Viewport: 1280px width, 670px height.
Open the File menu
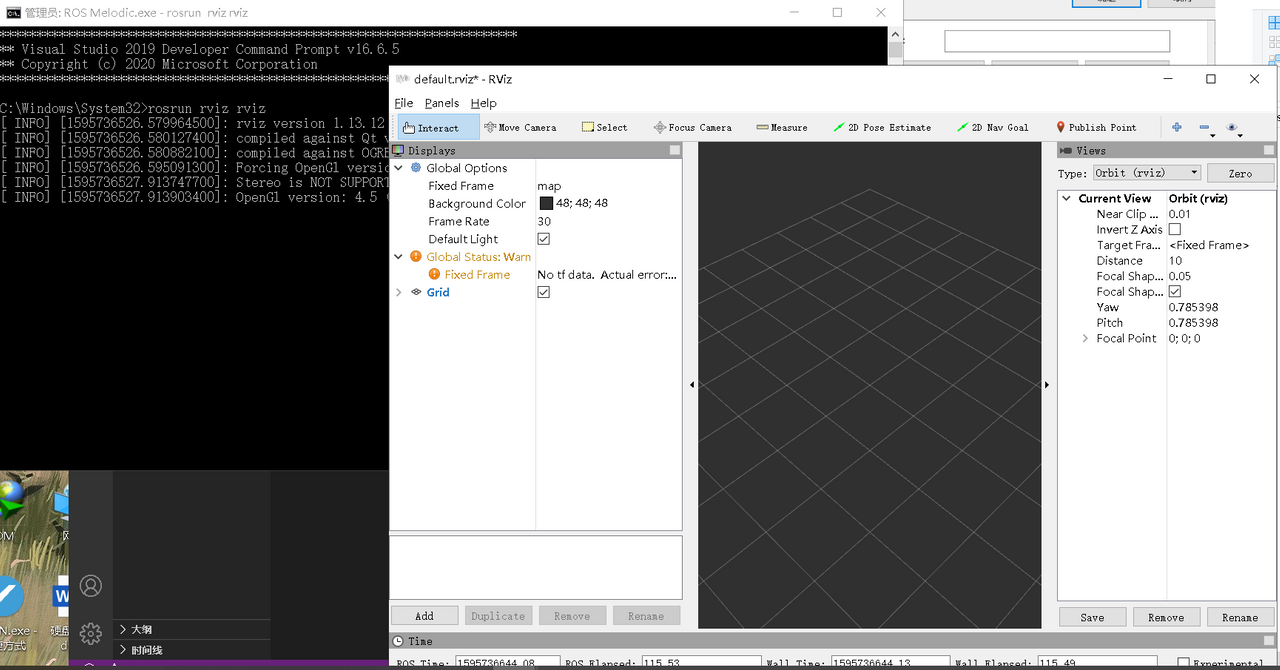[x=403, y=103]
